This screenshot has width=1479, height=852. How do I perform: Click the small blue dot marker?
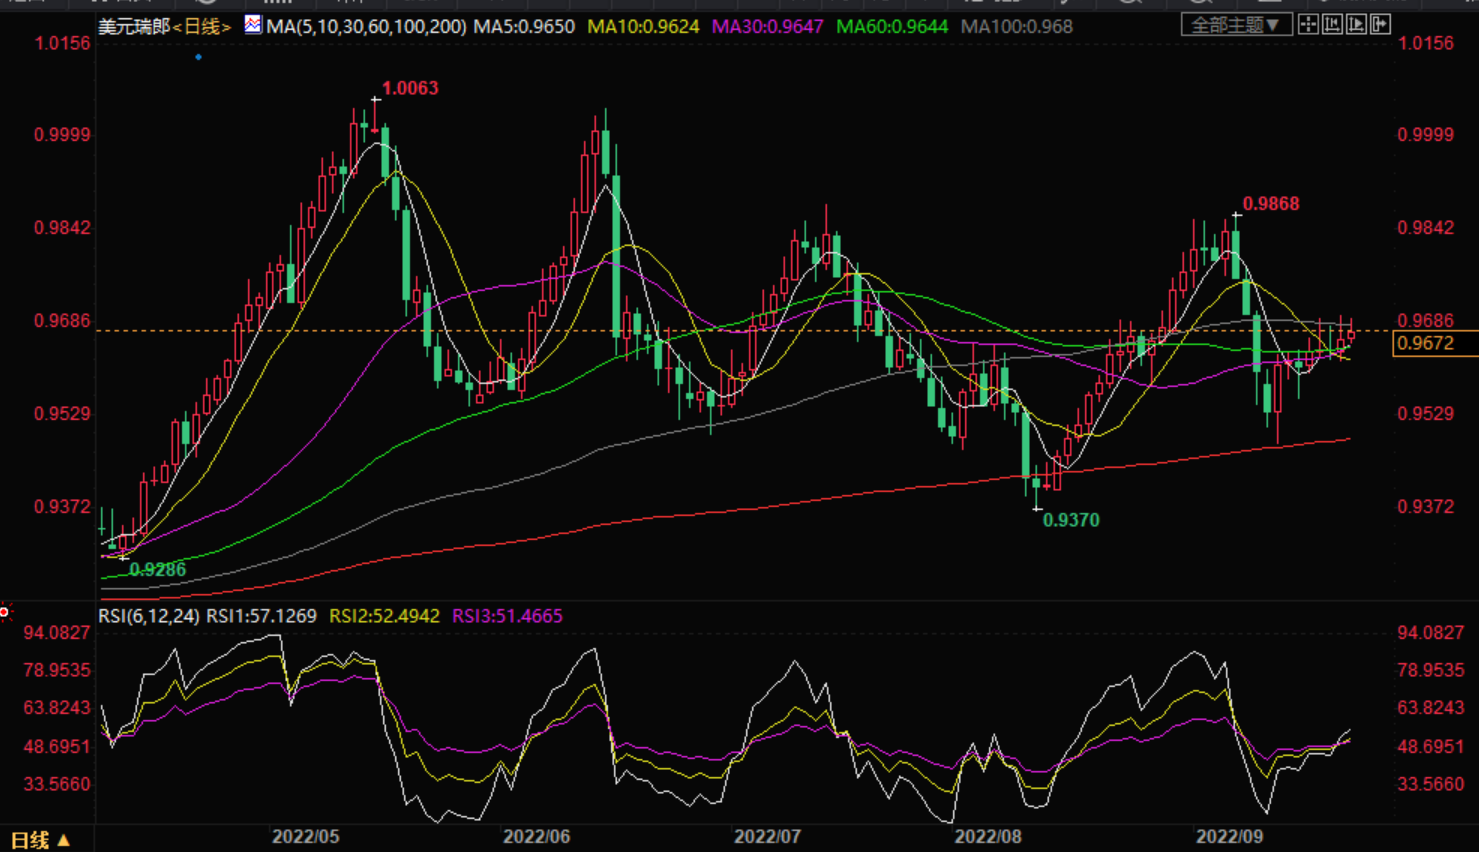pyautogui.click(x=199, y=57)
